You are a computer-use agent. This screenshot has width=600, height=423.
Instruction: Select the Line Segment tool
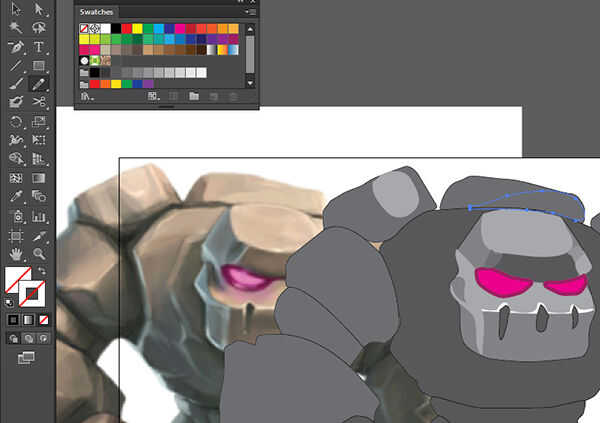click(16, 65)
